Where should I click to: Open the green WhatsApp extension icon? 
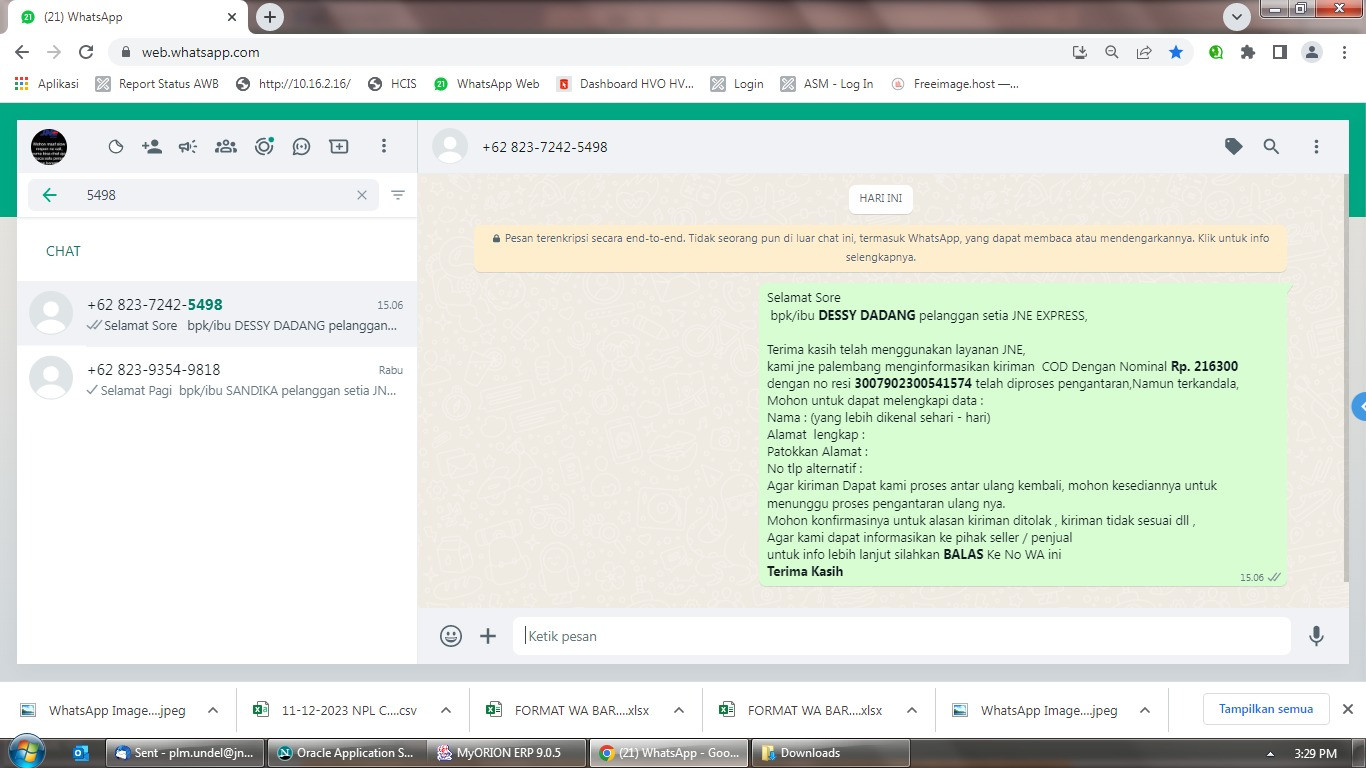coord(1216,52)
